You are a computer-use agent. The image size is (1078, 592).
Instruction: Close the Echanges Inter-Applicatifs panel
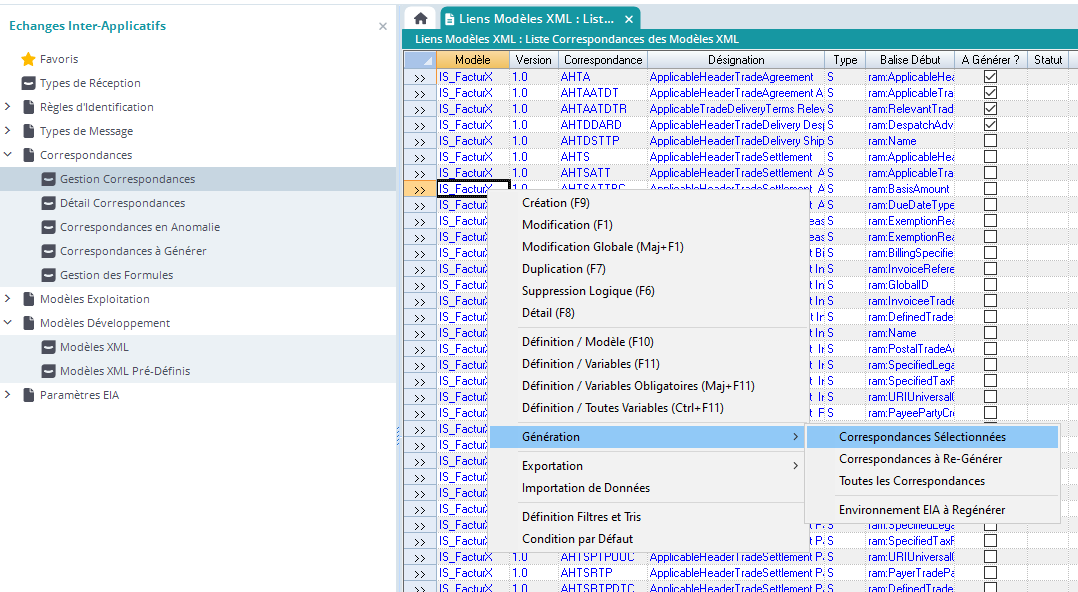(383, 26)
